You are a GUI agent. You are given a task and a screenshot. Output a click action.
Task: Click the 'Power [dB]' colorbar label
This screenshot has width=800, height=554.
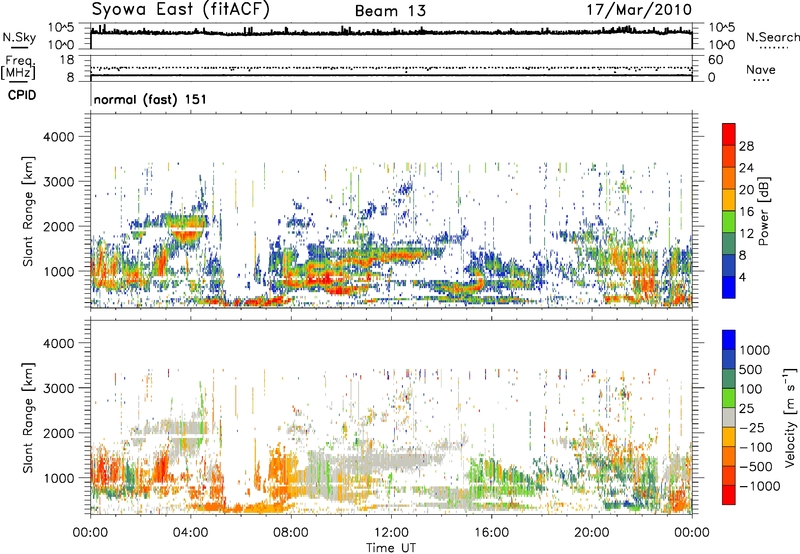(x=764, y=211)
